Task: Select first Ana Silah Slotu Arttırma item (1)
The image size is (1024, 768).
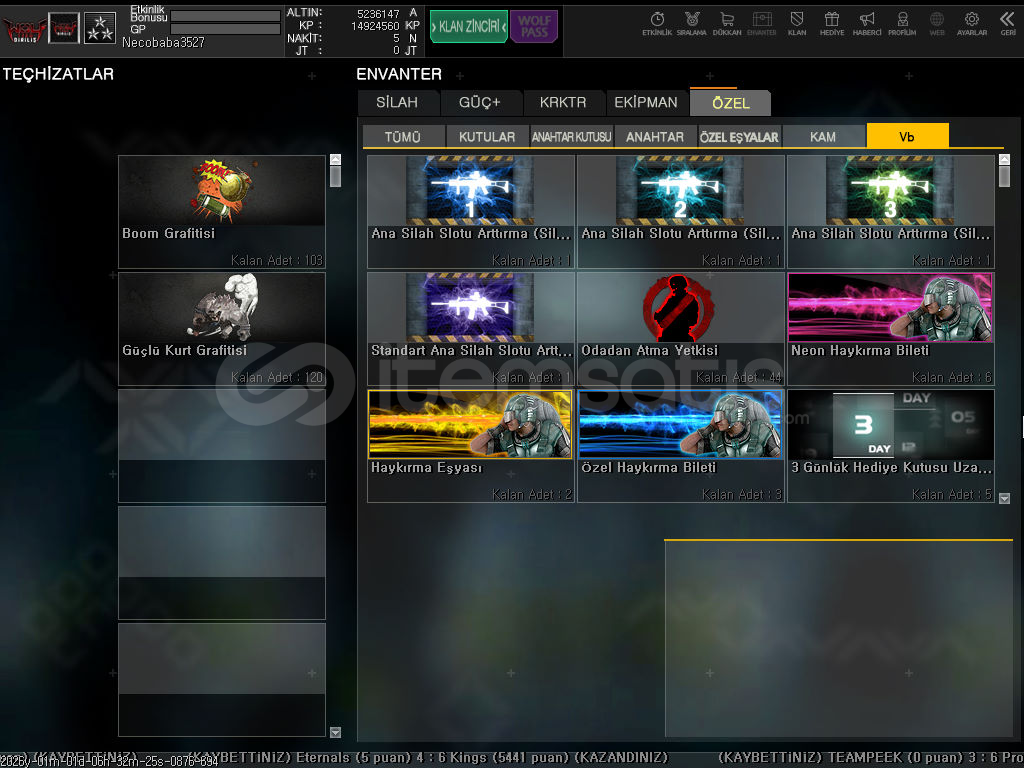Action: click(471, 212)
